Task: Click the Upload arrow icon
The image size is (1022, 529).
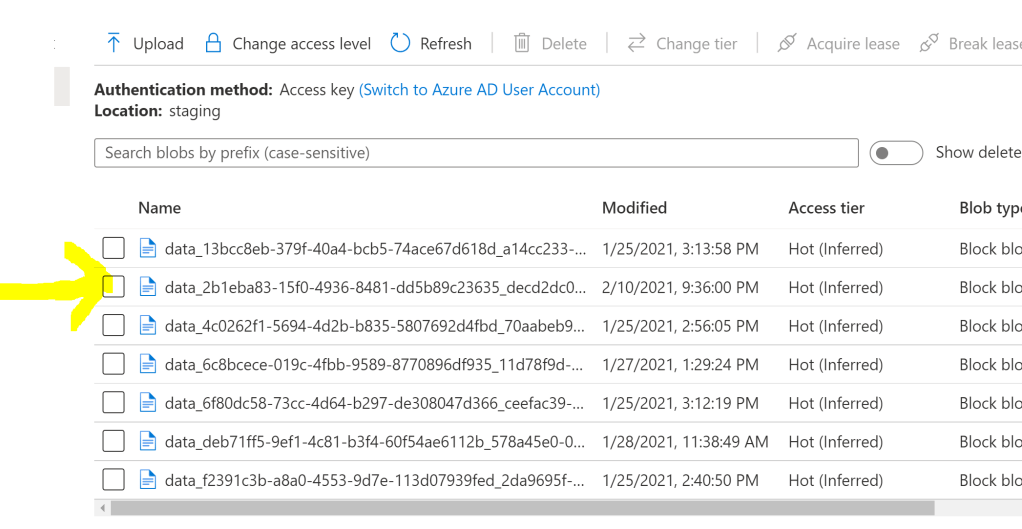Action: pos(113,43)
